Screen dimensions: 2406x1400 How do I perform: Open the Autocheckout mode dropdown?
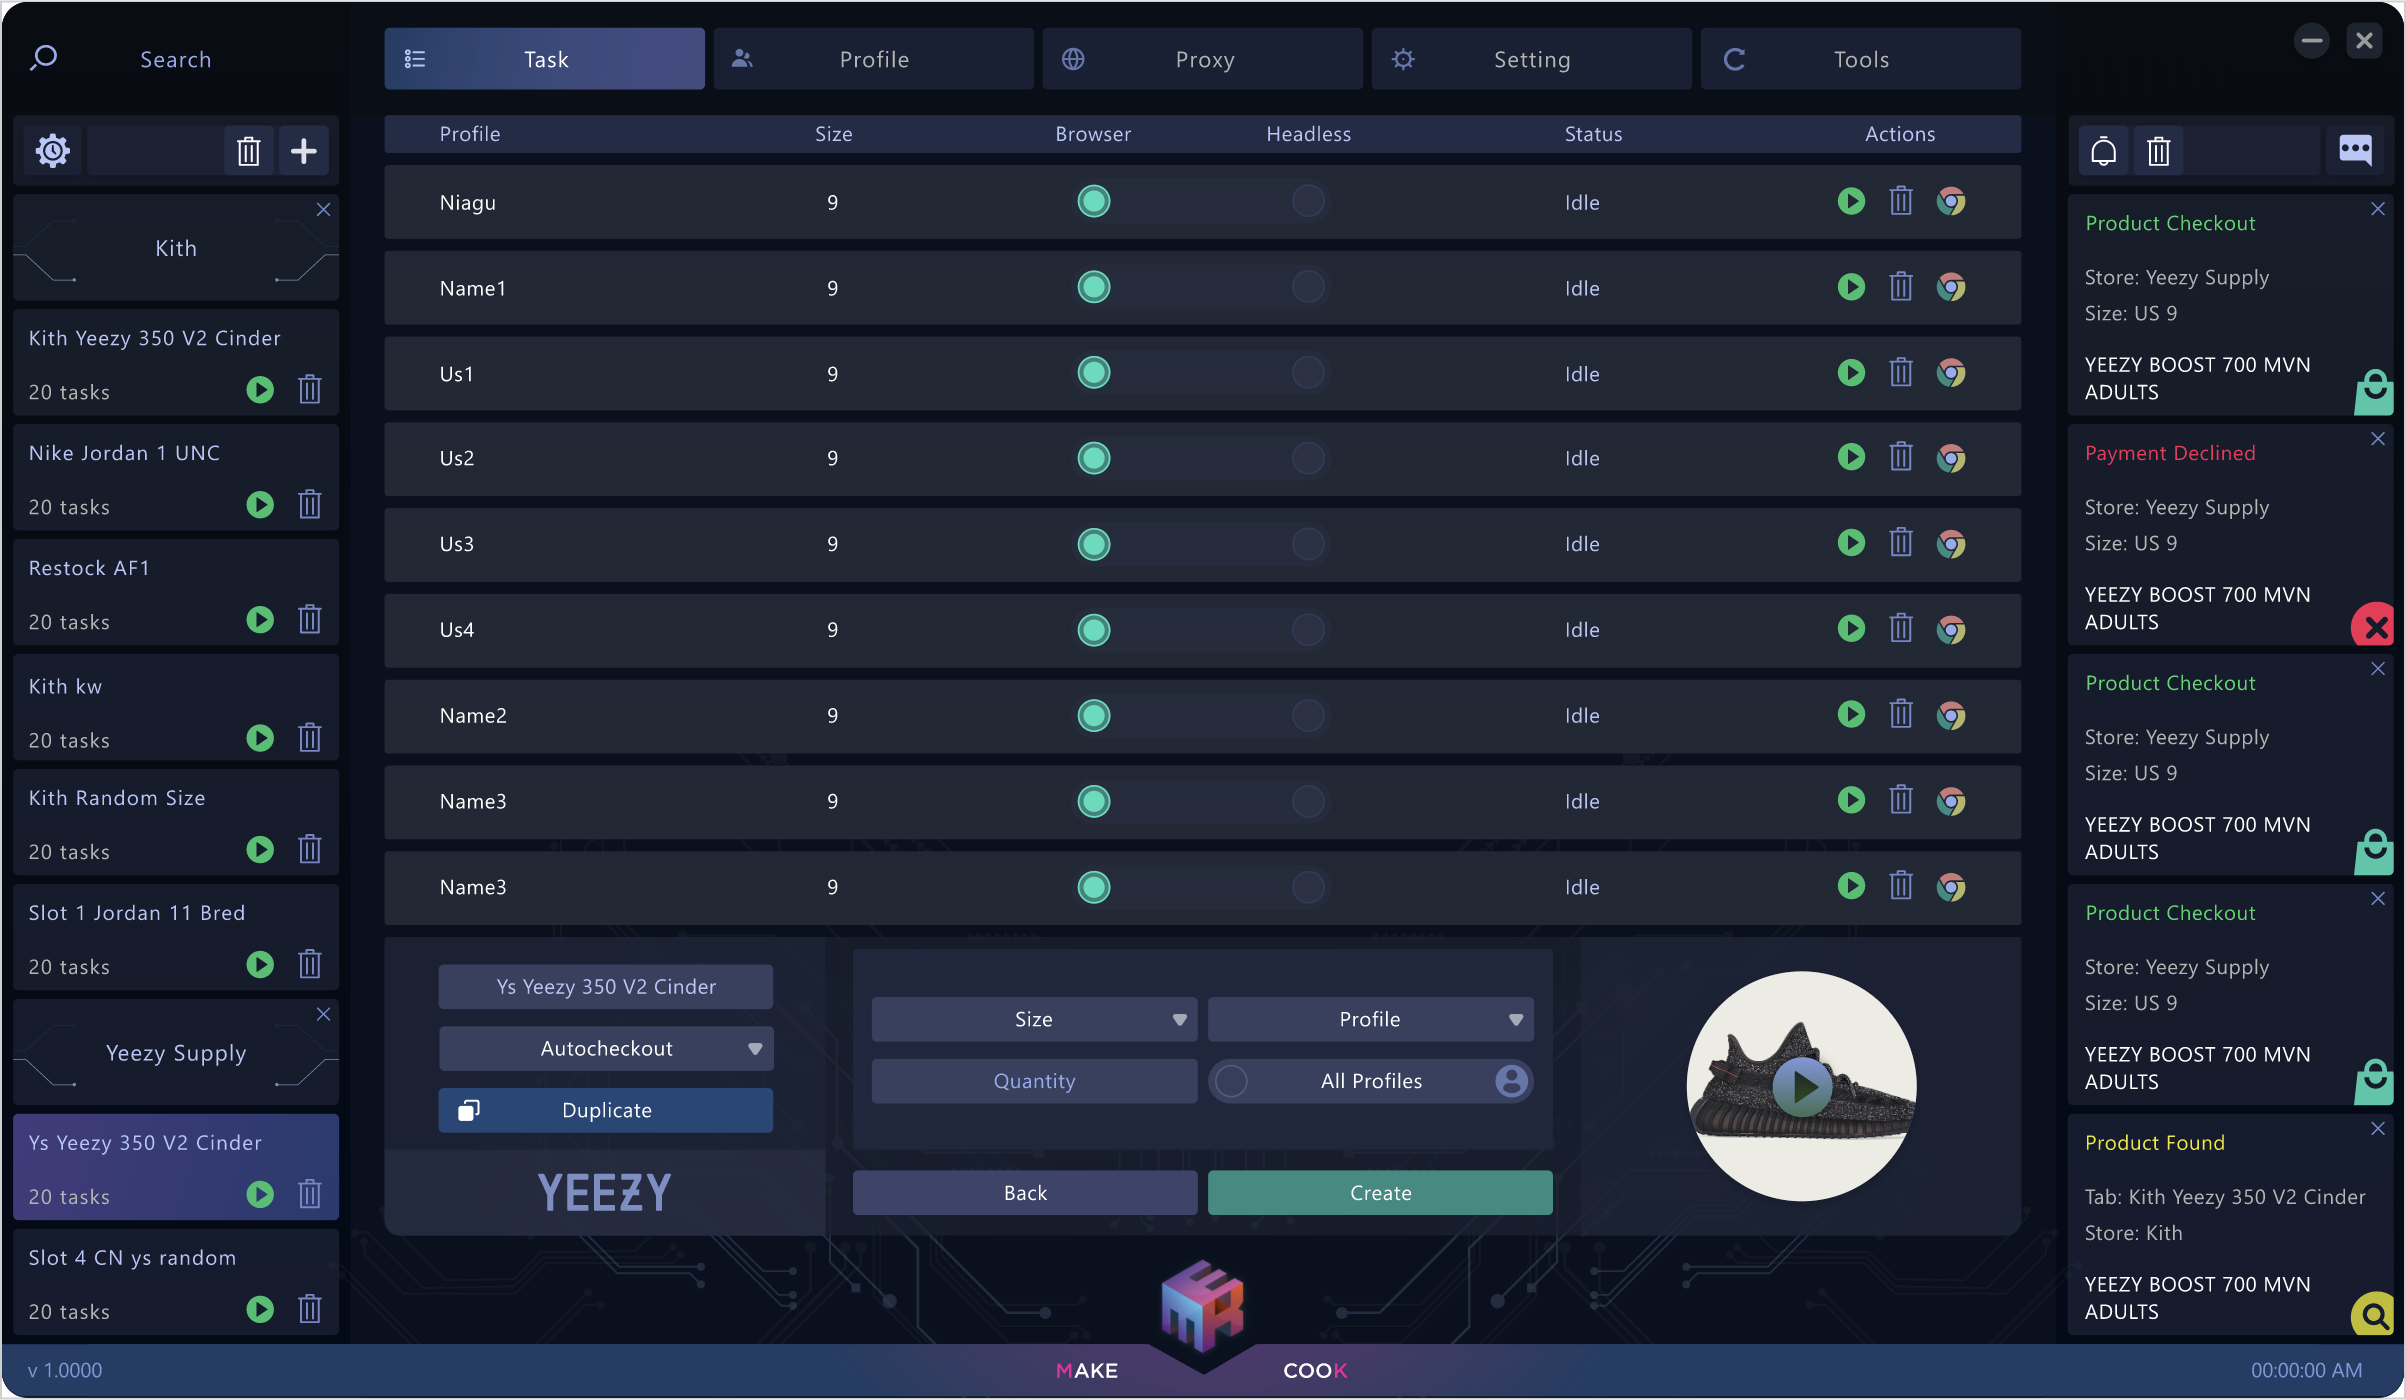(x=606, y=1048)
